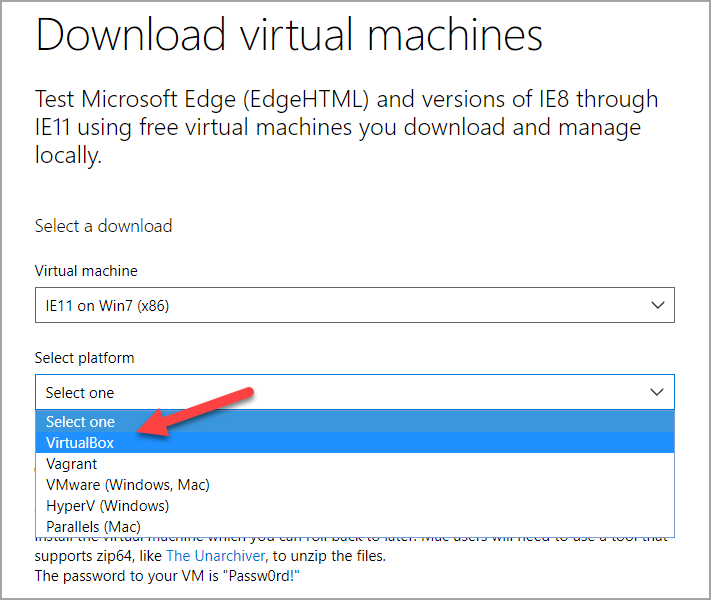Click the VM password text line

167,576
